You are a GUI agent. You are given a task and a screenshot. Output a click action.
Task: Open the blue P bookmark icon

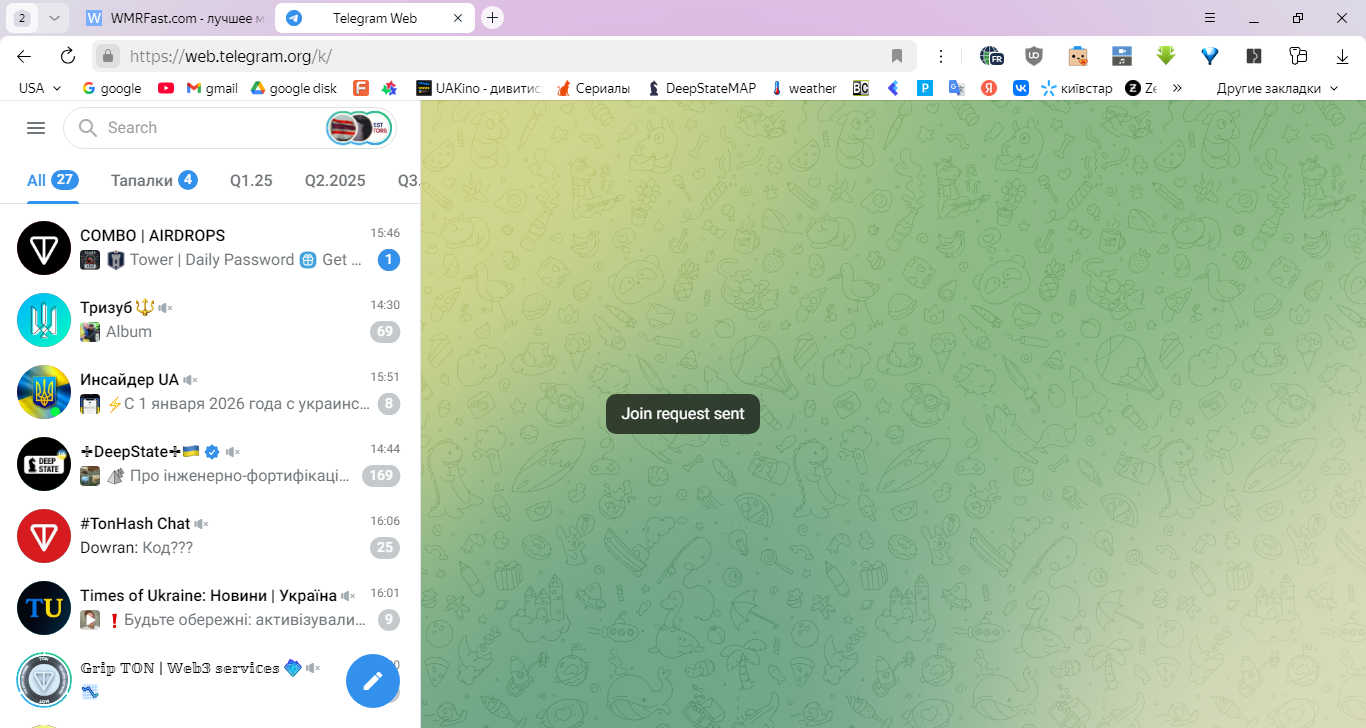click(925, 88)
